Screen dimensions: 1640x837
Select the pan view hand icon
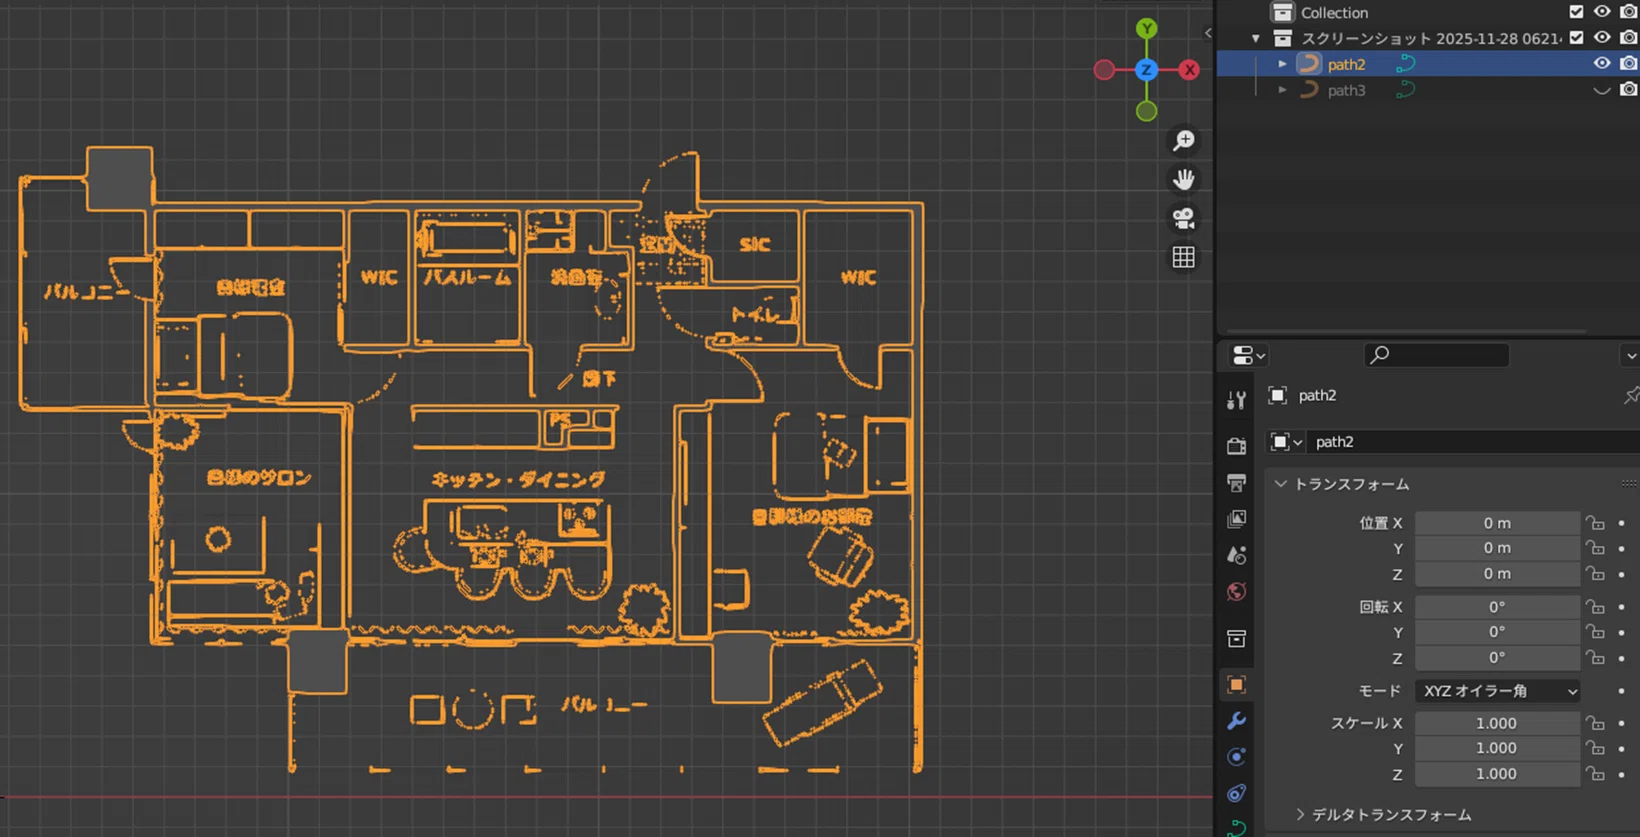pyautogui.click(x=1184, y=179)
